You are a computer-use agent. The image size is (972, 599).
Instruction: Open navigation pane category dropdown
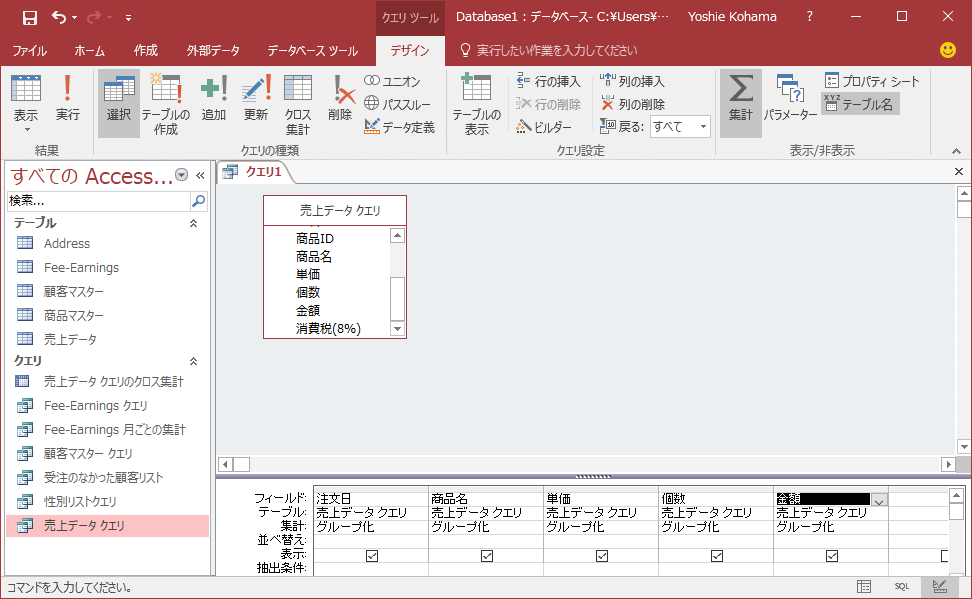click(x=182, y=175)
